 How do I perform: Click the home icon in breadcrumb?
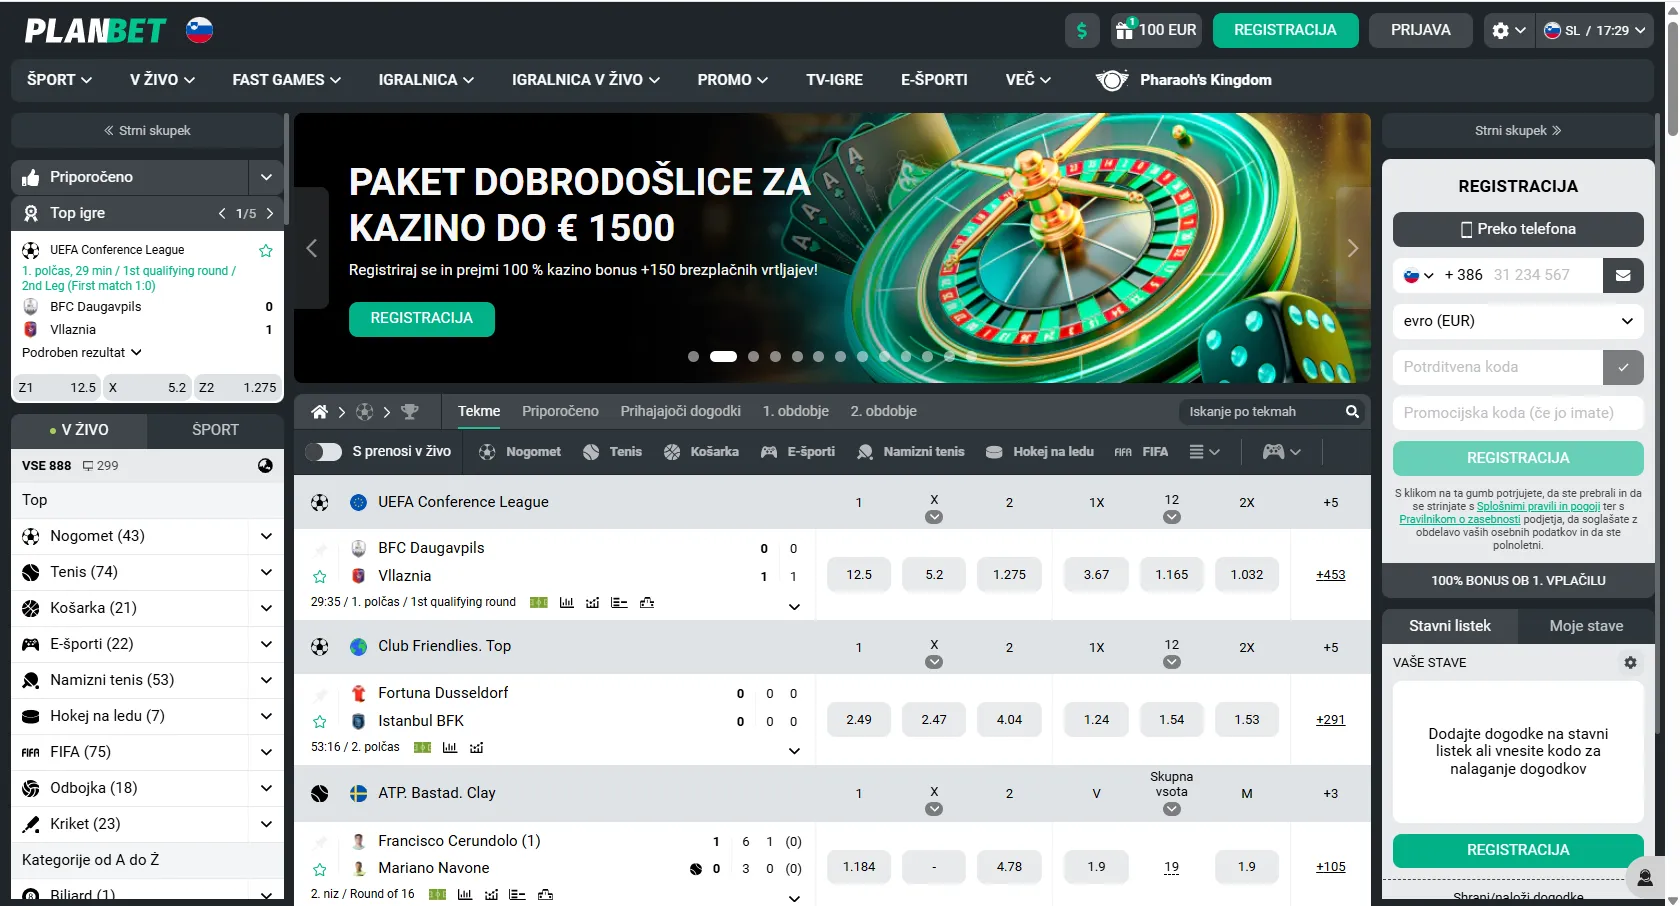319,412
